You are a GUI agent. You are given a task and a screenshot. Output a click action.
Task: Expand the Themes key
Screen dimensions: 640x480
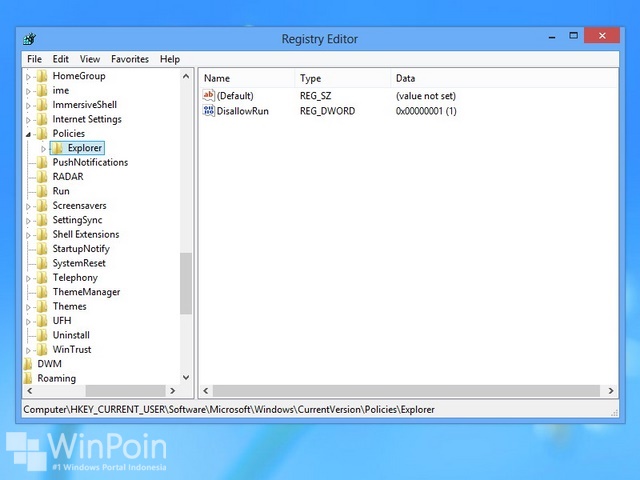click(28, 307)
